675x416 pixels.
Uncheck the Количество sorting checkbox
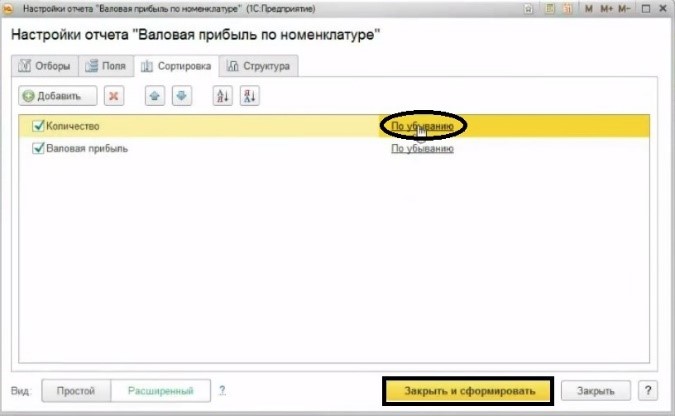[38, 126]
